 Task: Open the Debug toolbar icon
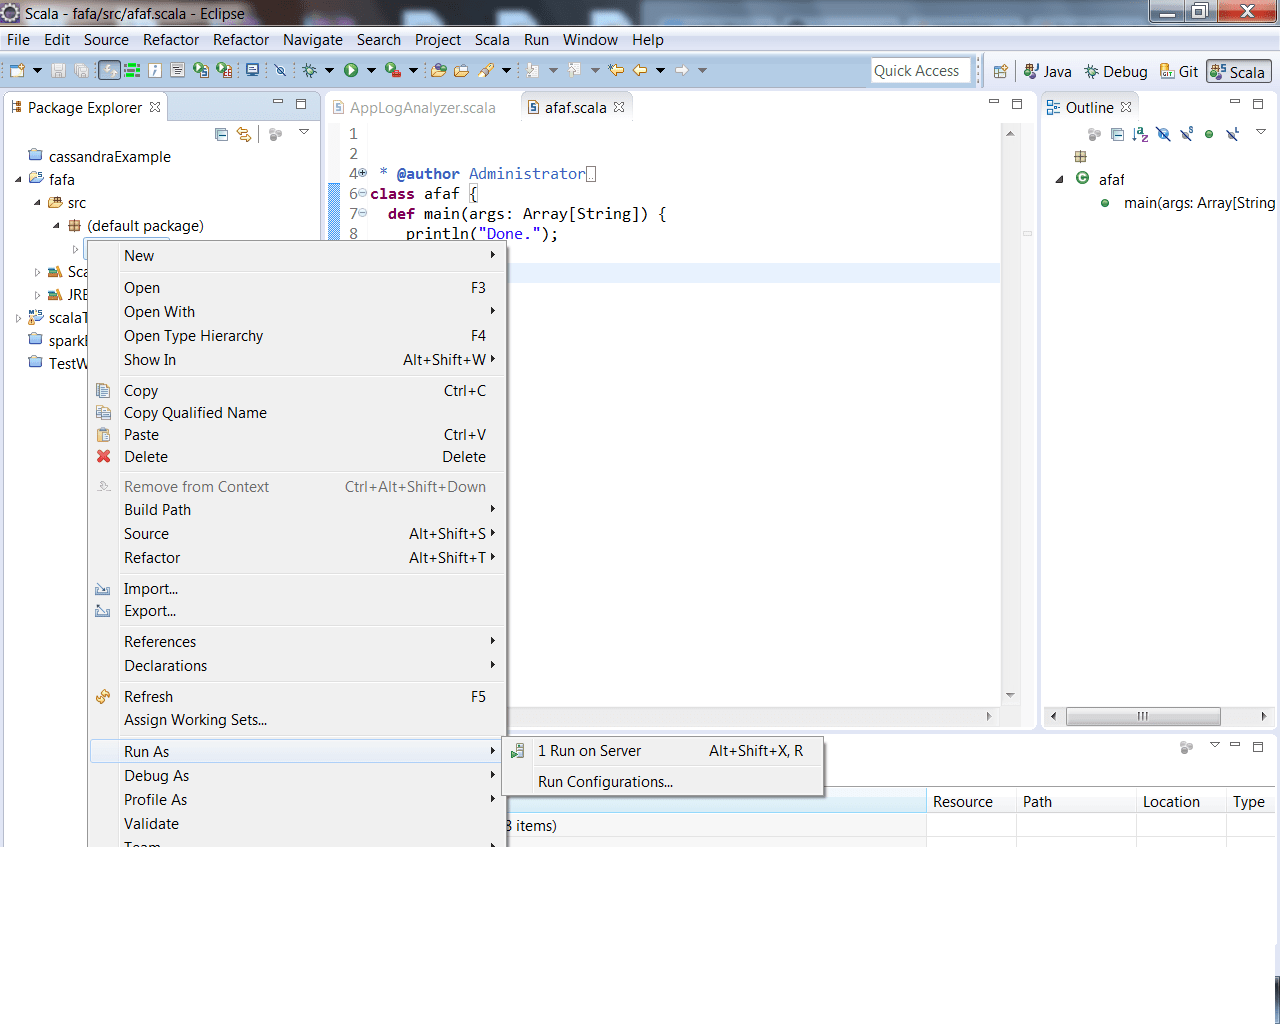309,70
